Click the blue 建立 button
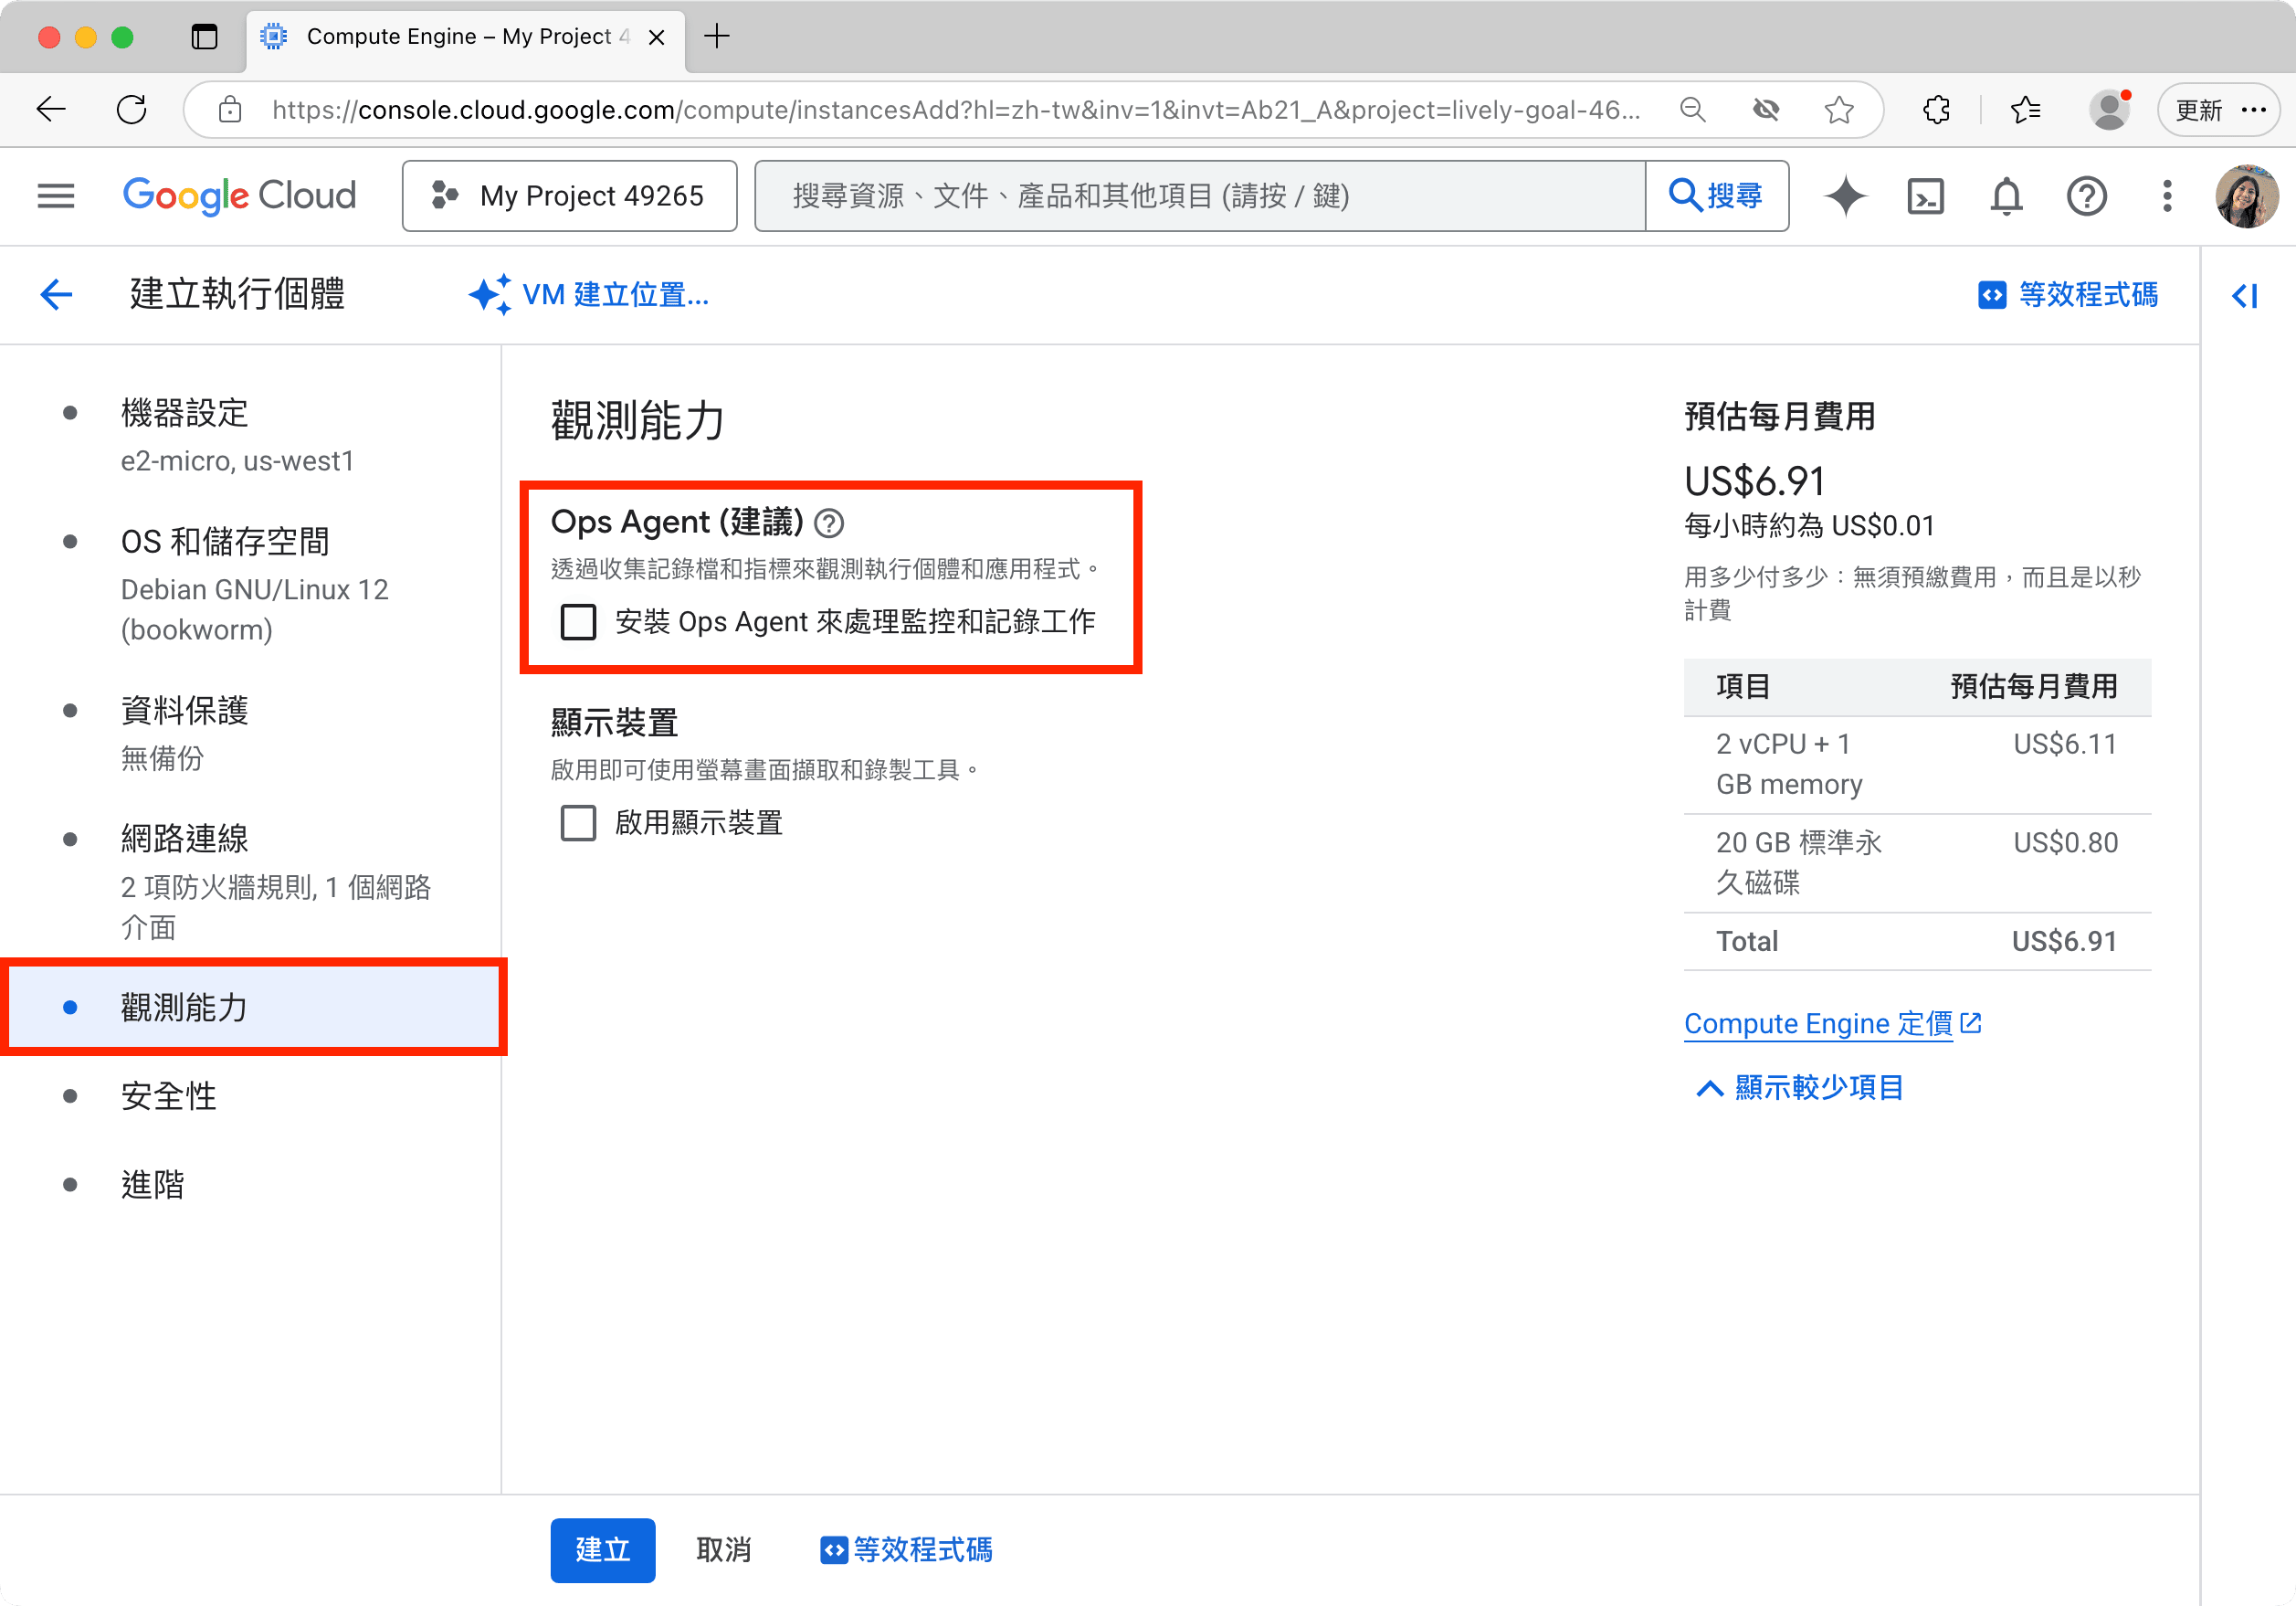The width and height of the screenshot is (2296, 1606). coord(603,1550)
